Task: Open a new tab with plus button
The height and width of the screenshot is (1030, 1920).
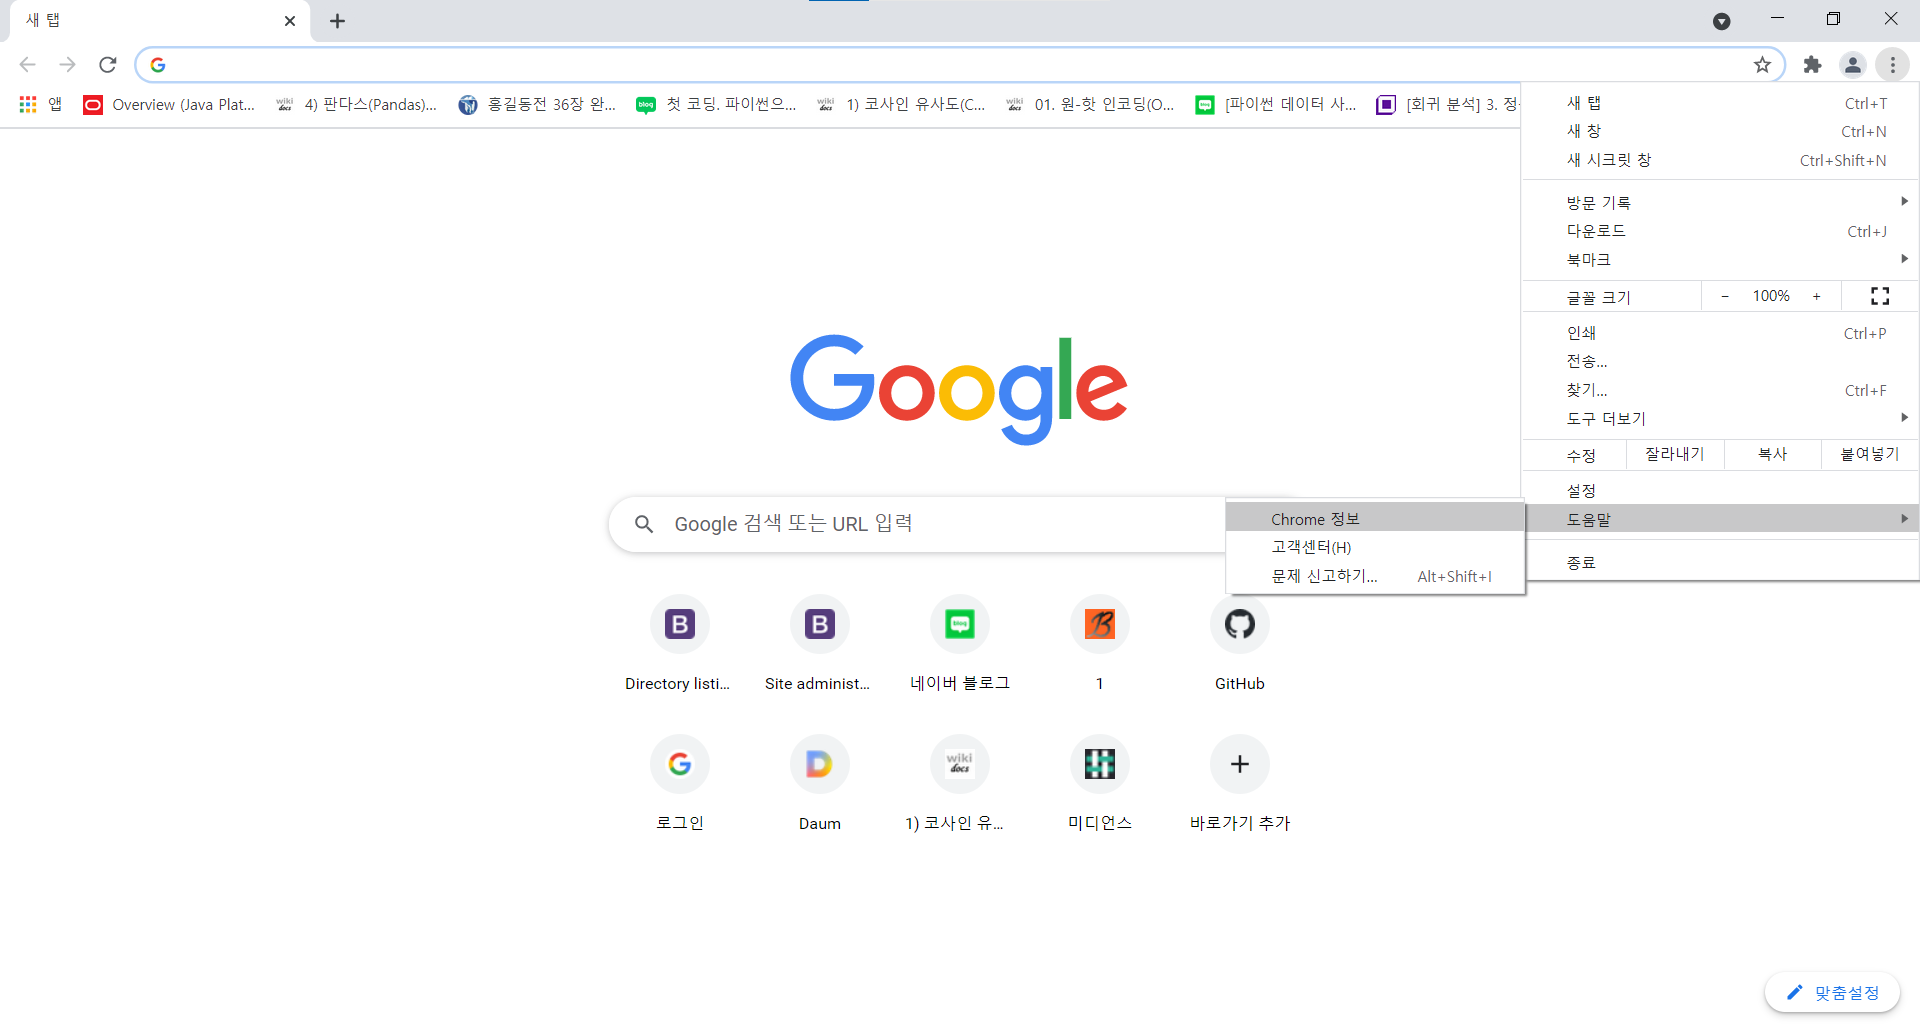Action: pyautogui.click(x=338, y=21)
